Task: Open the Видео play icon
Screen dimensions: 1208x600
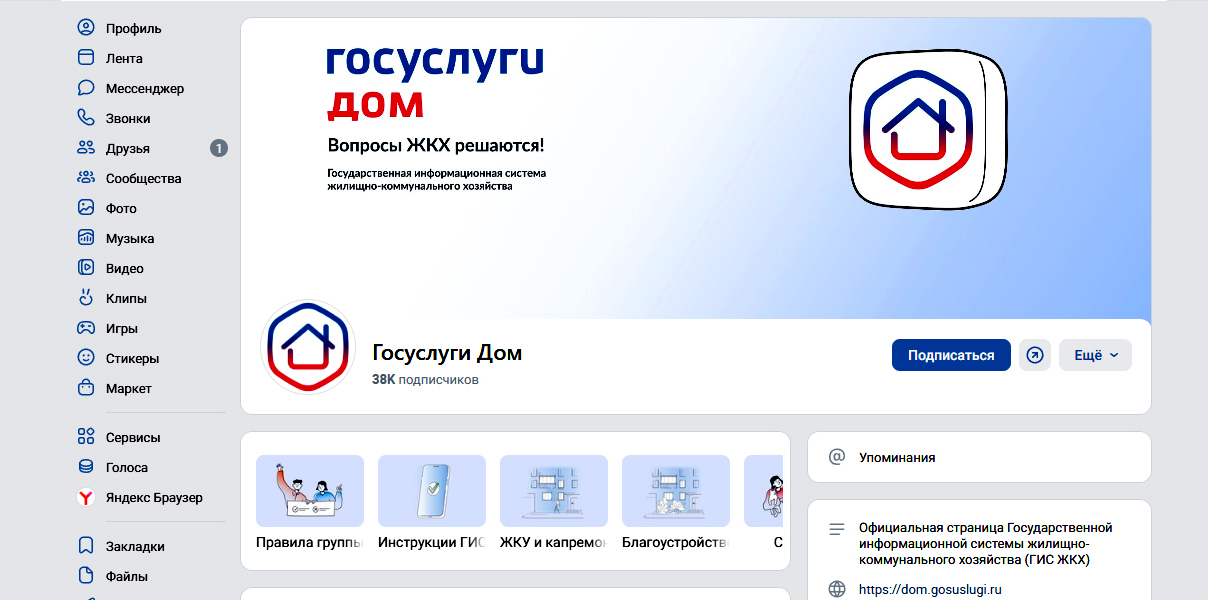Action: point(86,268)
